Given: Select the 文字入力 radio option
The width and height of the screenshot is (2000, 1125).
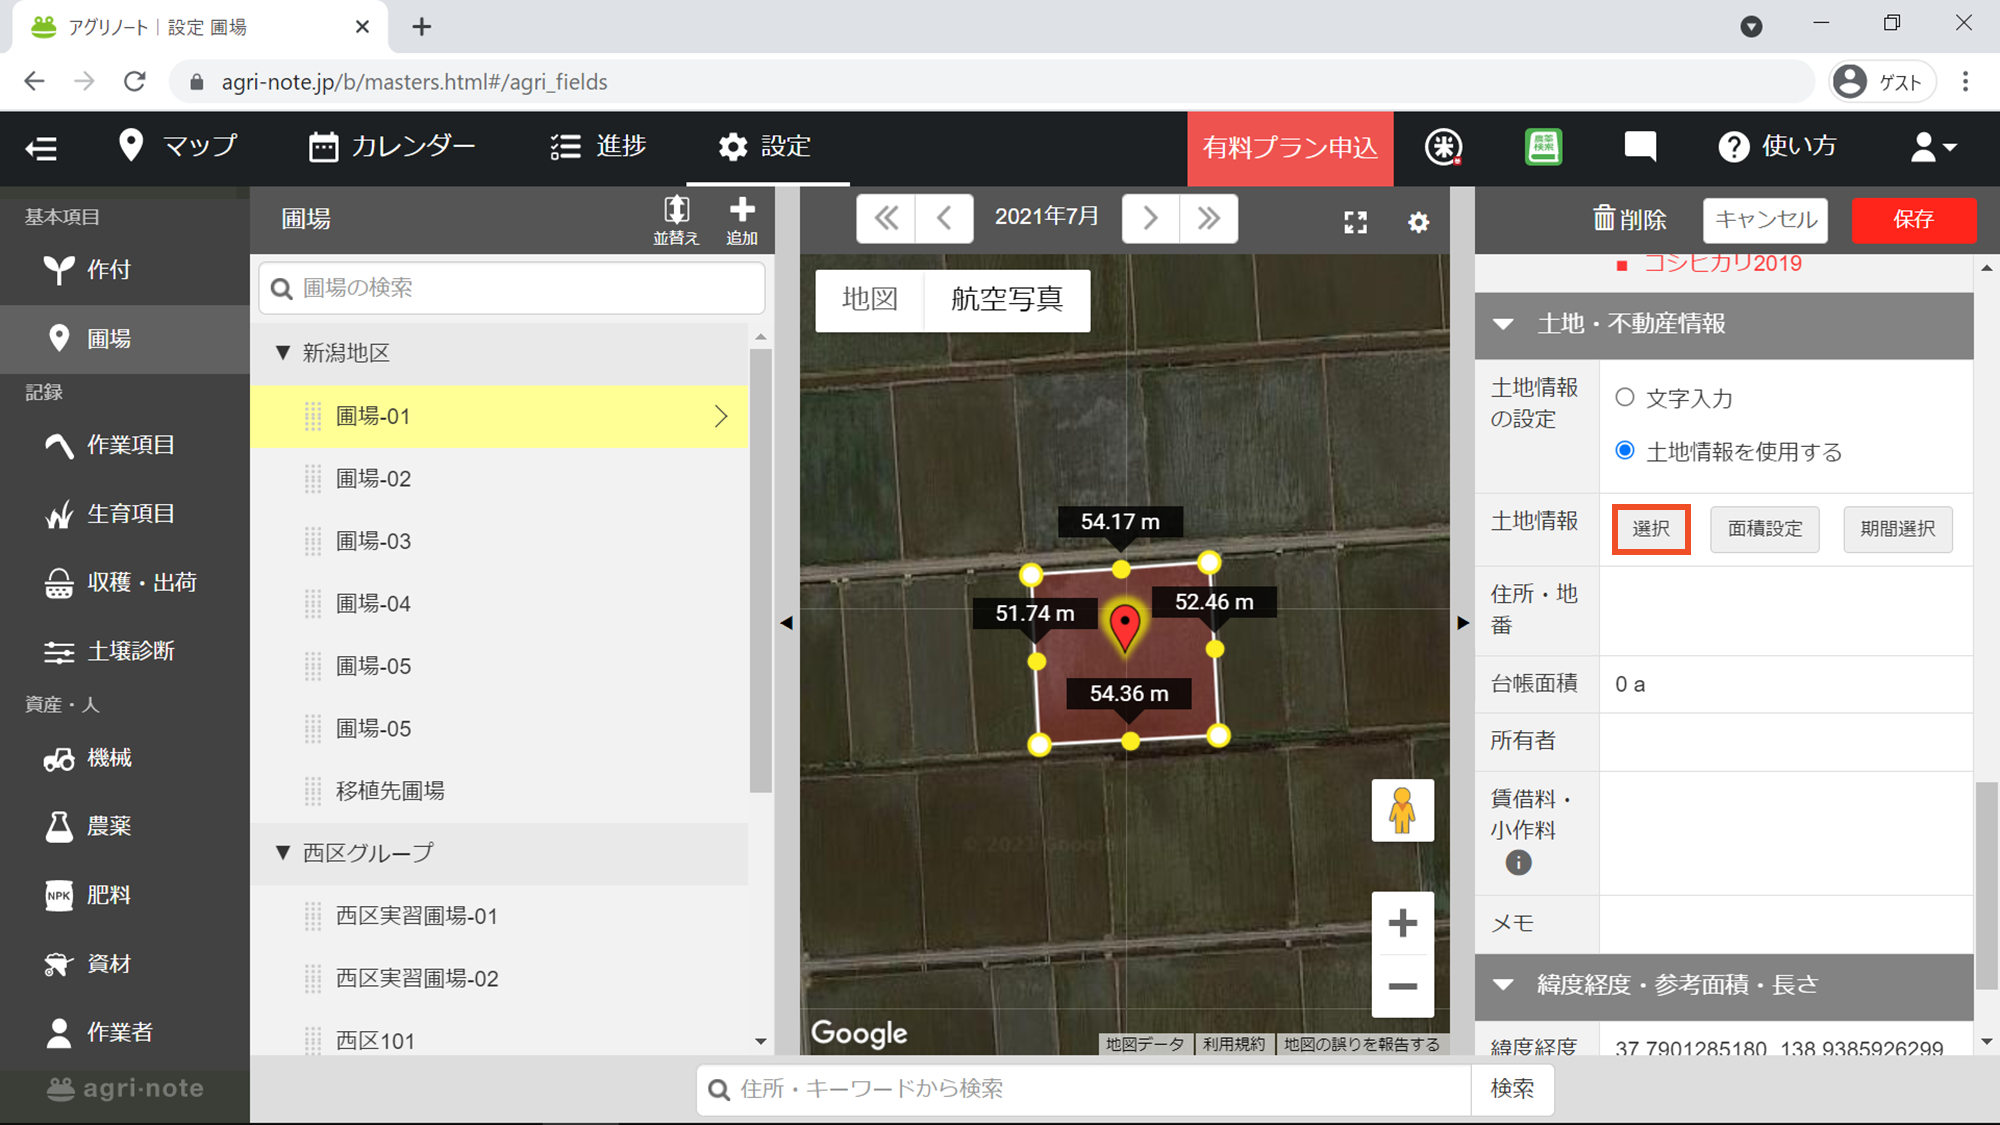Looking at the screenshot, I should 1625,398.
